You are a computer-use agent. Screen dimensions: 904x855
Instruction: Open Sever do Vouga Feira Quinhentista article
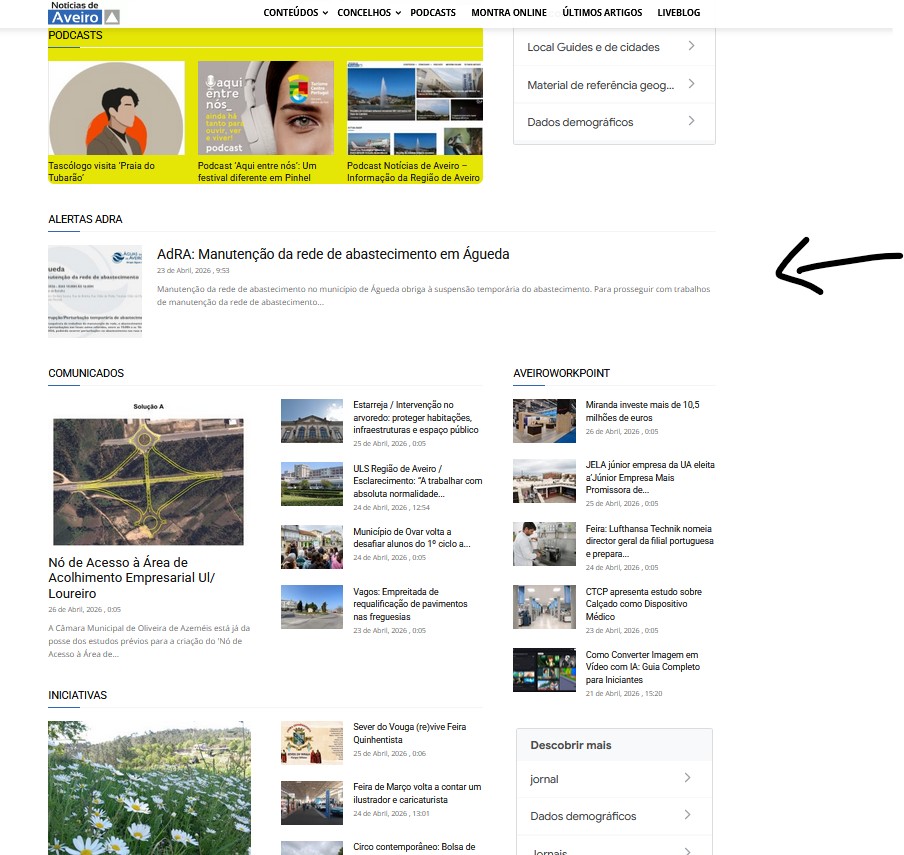tap(410, 733)
